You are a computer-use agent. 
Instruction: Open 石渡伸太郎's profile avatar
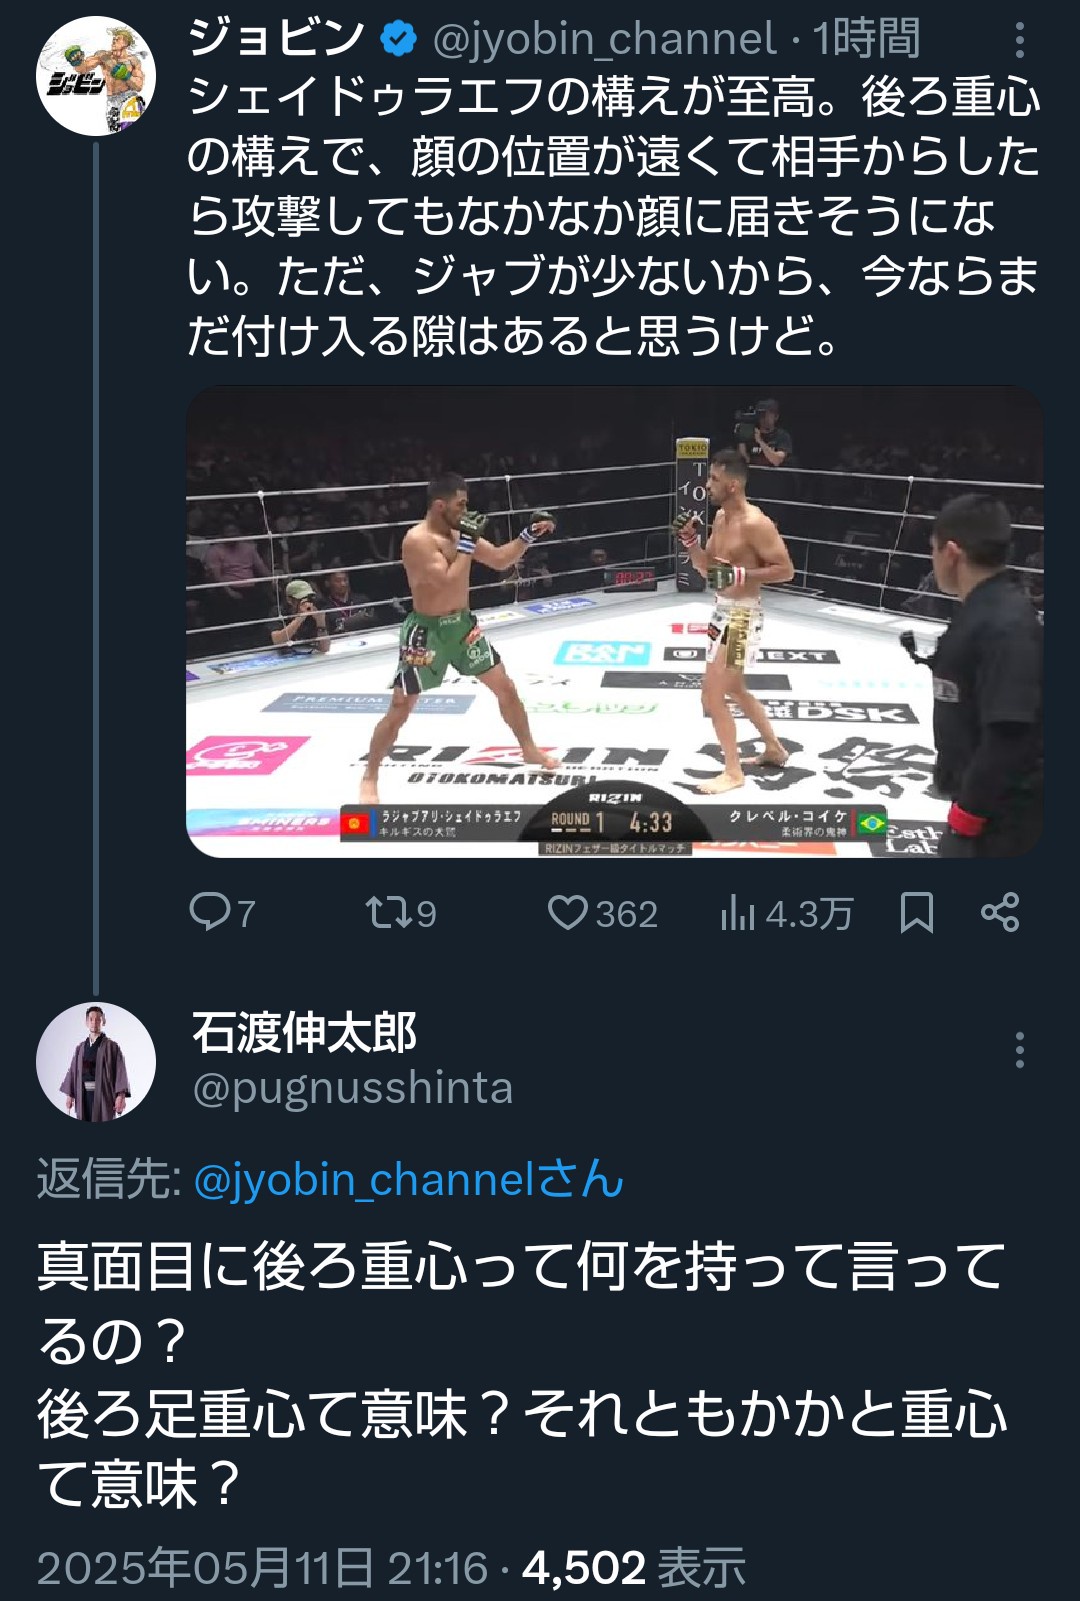click(96, 1062)
